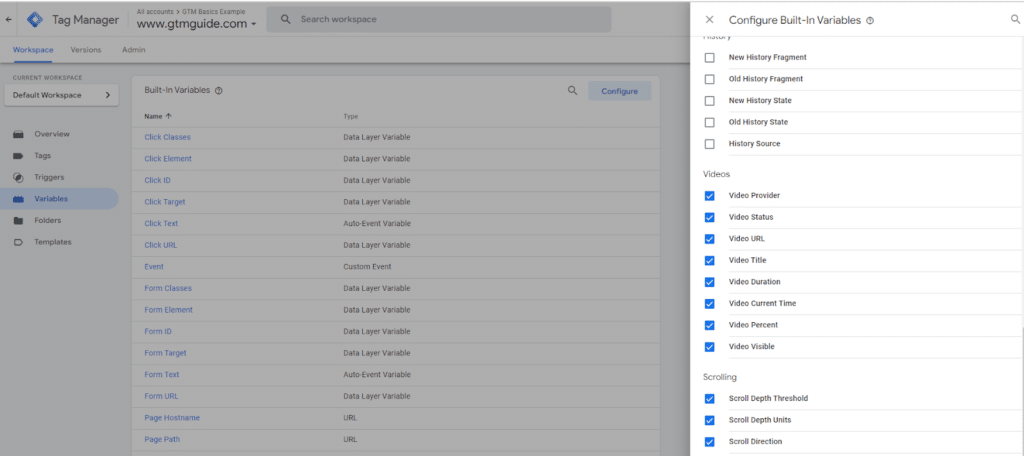The height and width of the screenshot is (456, 1024).
Task: Uncheck Scroll Depth Units
Action: pyautogui.click(x=710, y=420)
